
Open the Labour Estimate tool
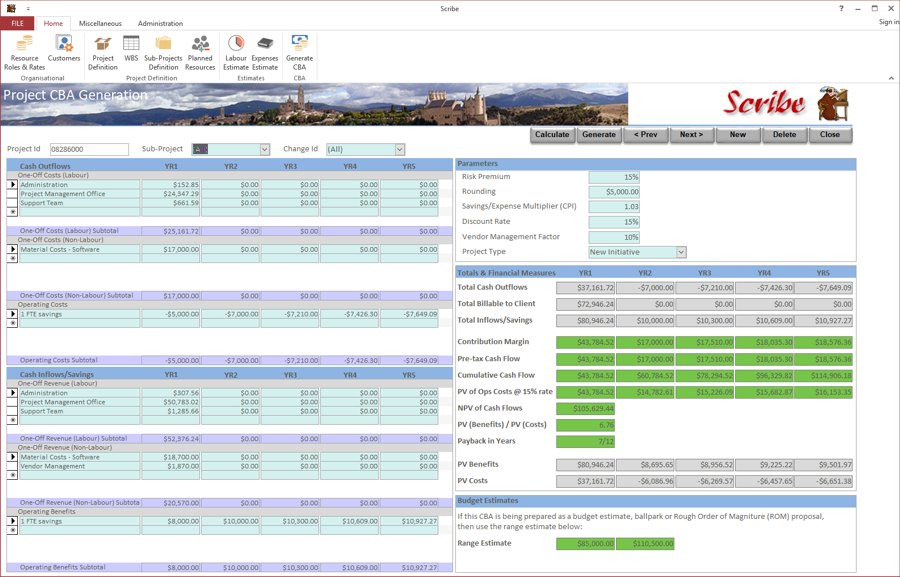[236, 53]
